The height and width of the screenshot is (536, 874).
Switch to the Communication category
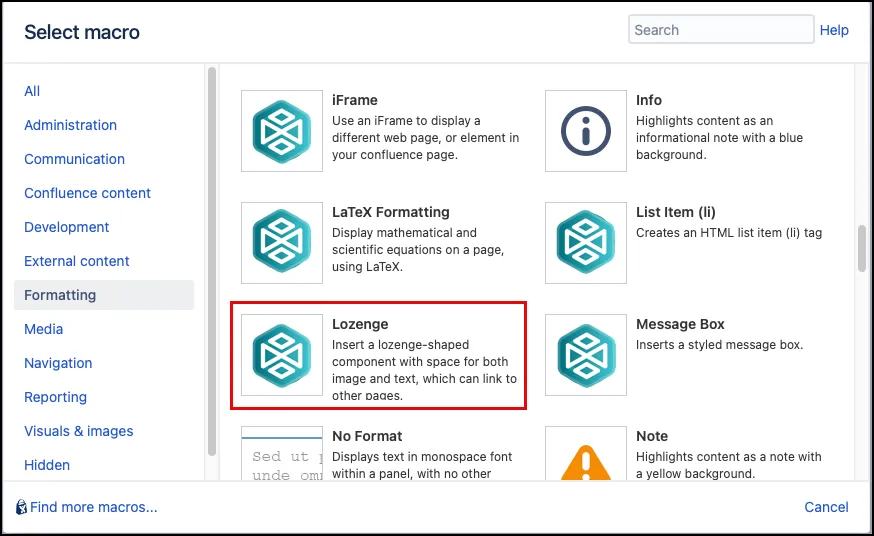[x=74, y=159]
